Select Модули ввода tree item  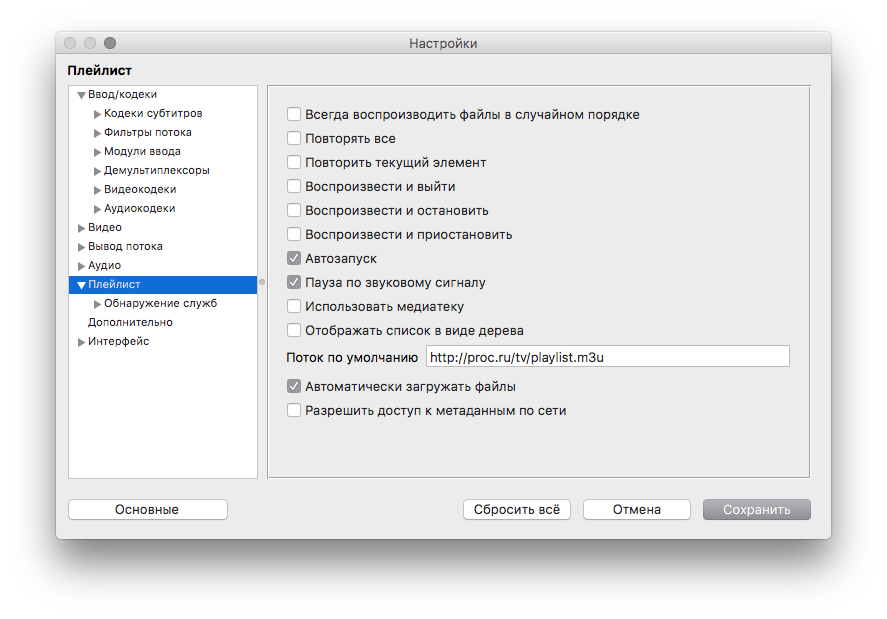pos(142,151)
